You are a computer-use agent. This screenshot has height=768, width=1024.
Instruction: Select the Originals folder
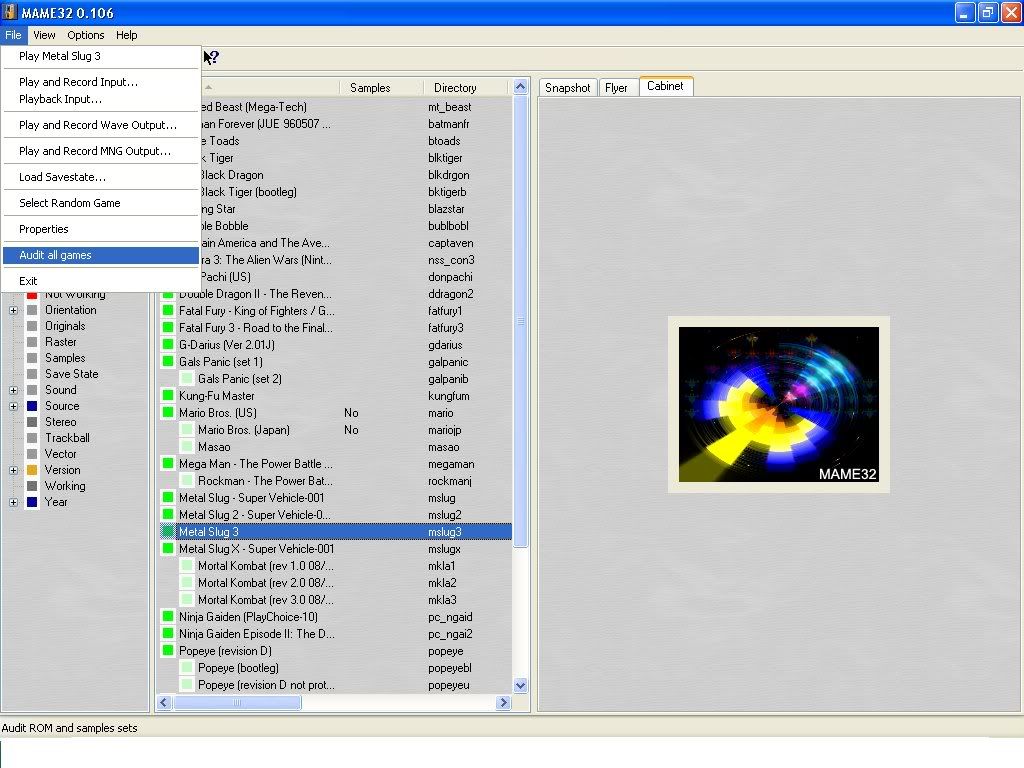[65, 326]
